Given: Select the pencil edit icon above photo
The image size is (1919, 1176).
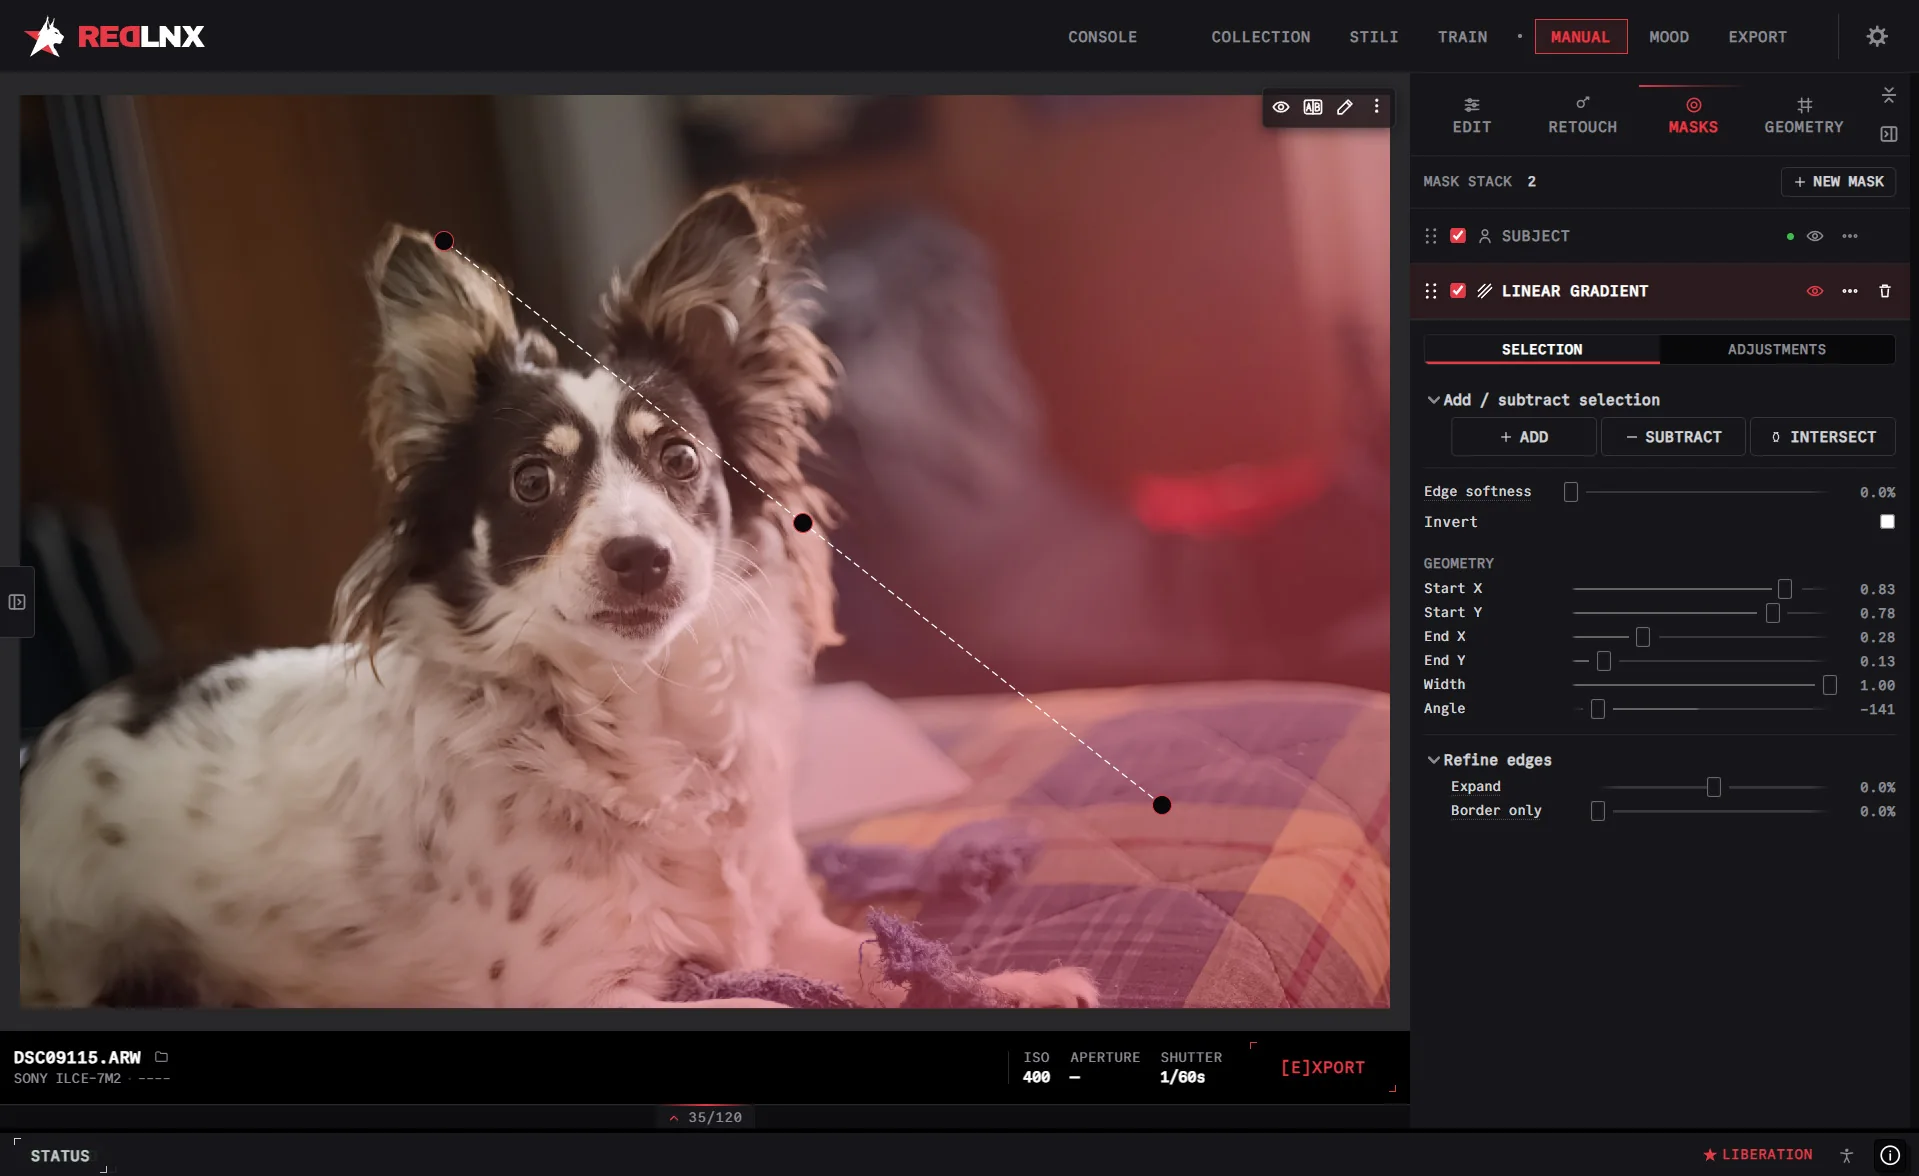Looking at the screenshot, I should pyautogui.click(x=1345, y=107).
